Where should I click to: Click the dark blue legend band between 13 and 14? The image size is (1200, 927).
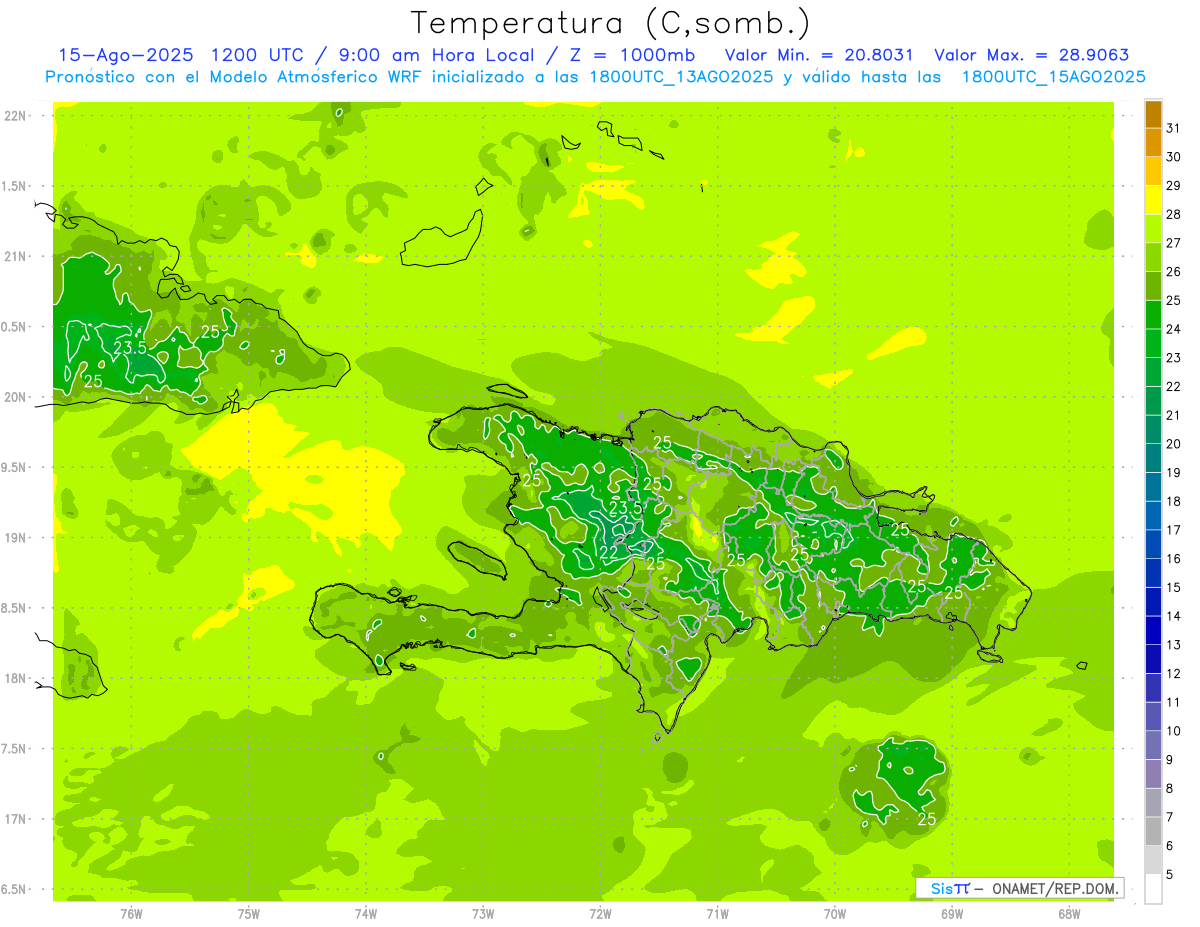click(1153, 631)
